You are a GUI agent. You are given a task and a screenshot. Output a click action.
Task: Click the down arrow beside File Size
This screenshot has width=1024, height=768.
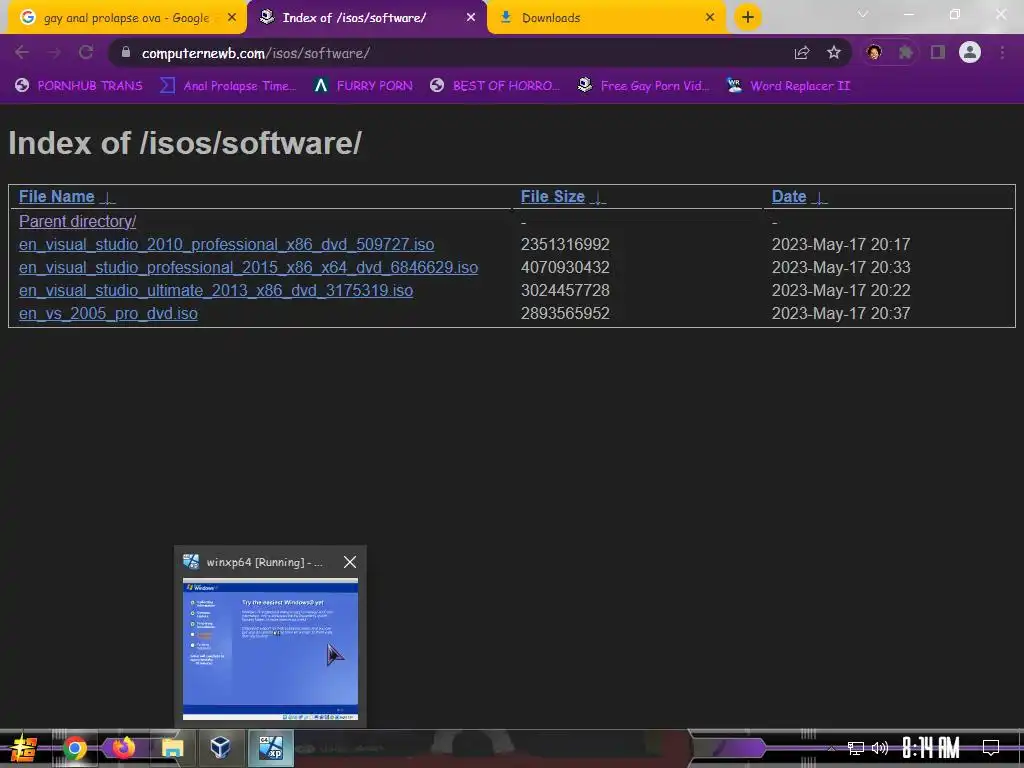(598, 198)
